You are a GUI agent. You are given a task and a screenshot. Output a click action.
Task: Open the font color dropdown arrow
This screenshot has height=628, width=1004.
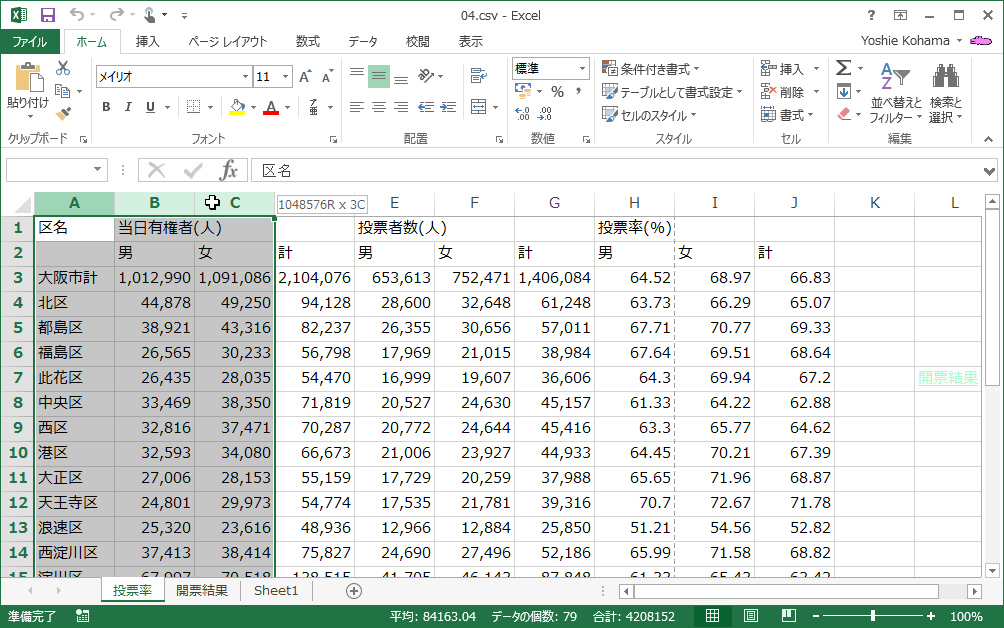pyautogui.click(x=287, y=108)
